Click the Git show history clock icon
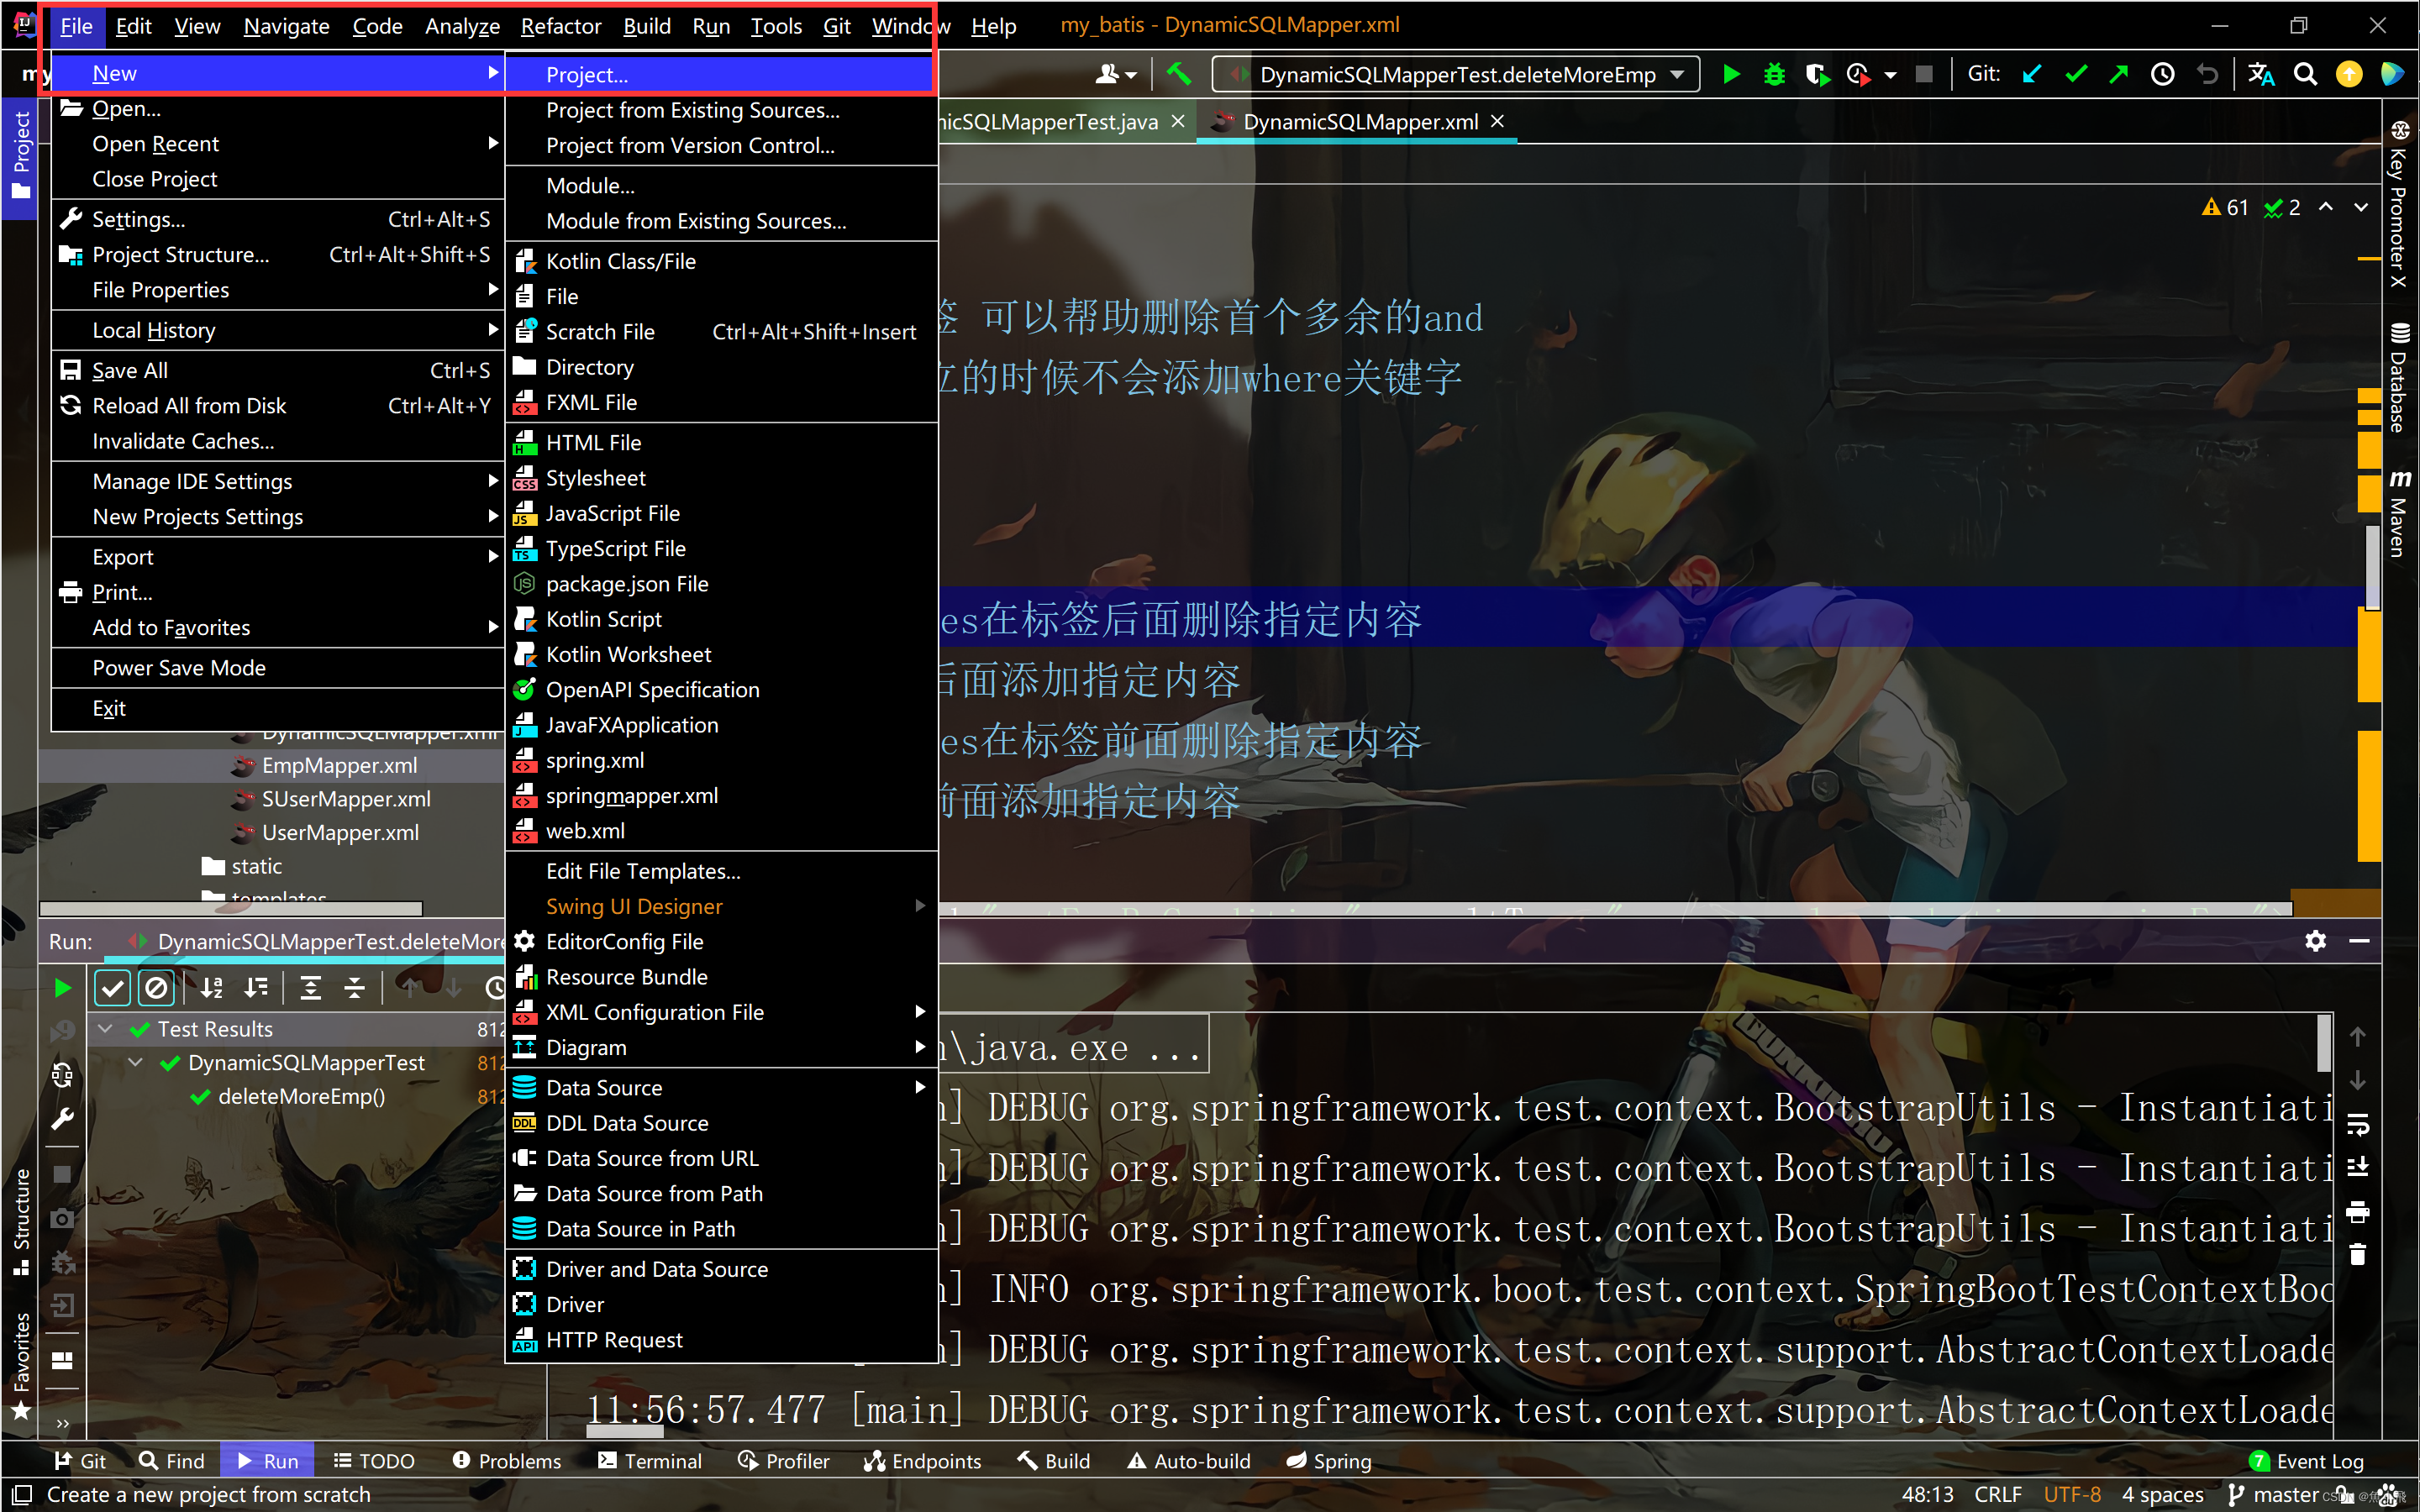 click(2162, 75)
